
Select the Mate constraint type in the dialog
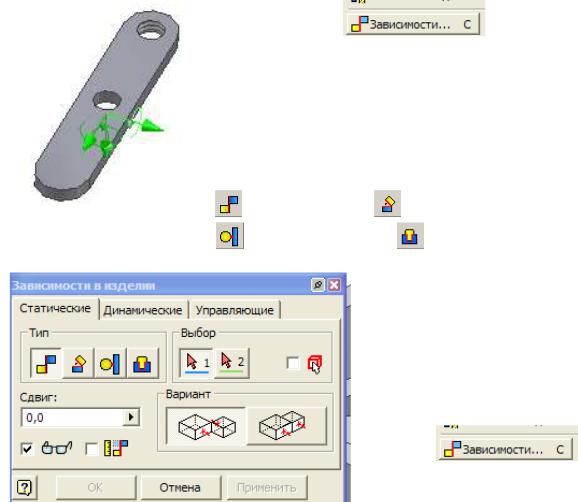46,363
